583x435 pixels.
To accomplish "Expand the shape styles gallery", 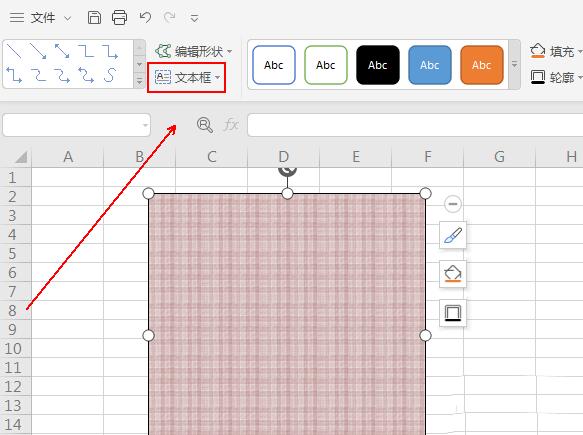I will (515, 64).
